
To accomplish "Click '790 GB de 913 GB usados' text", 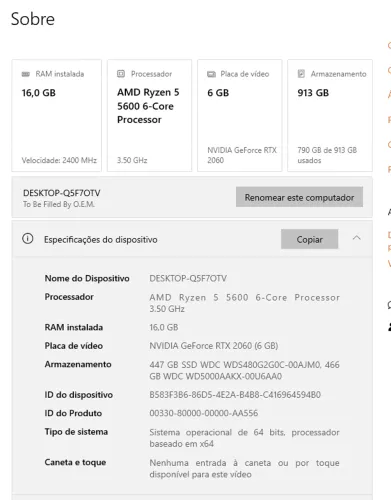I will (x=327, y=155).
